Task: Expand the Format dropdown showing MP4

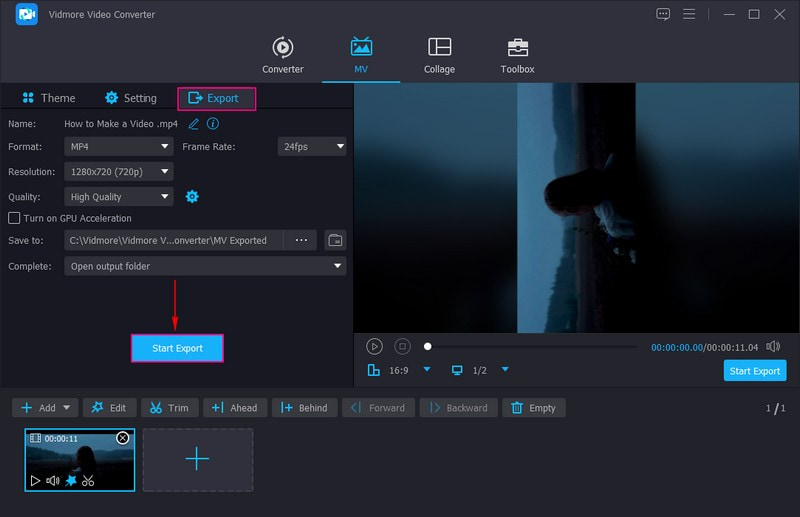Action: pyautogui.click(x=119, y=146)
